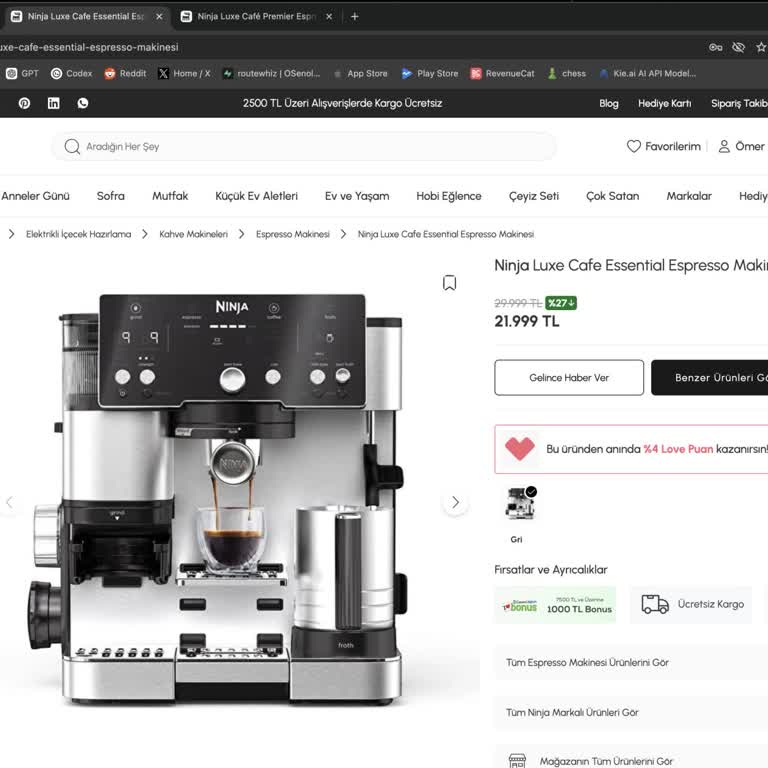Viewport: 768px width, 768px height.
Task: Open the Hediye Kartı link
Action: tap(665, 103)
